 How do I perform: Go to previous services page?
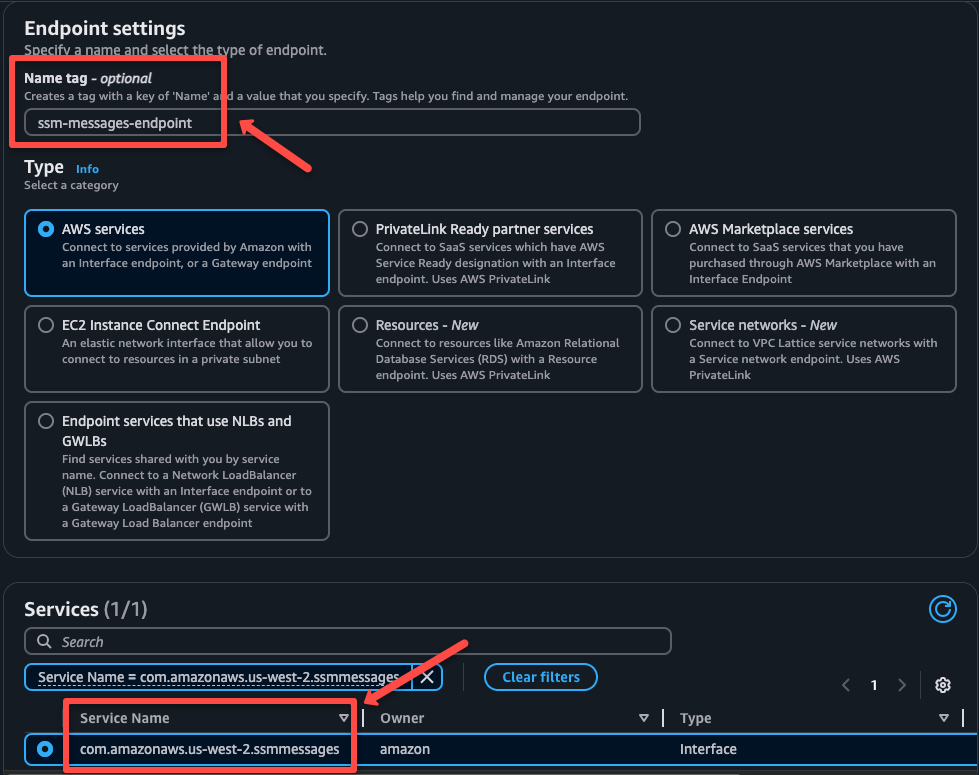pyautogui.click(x=846, y=685)
